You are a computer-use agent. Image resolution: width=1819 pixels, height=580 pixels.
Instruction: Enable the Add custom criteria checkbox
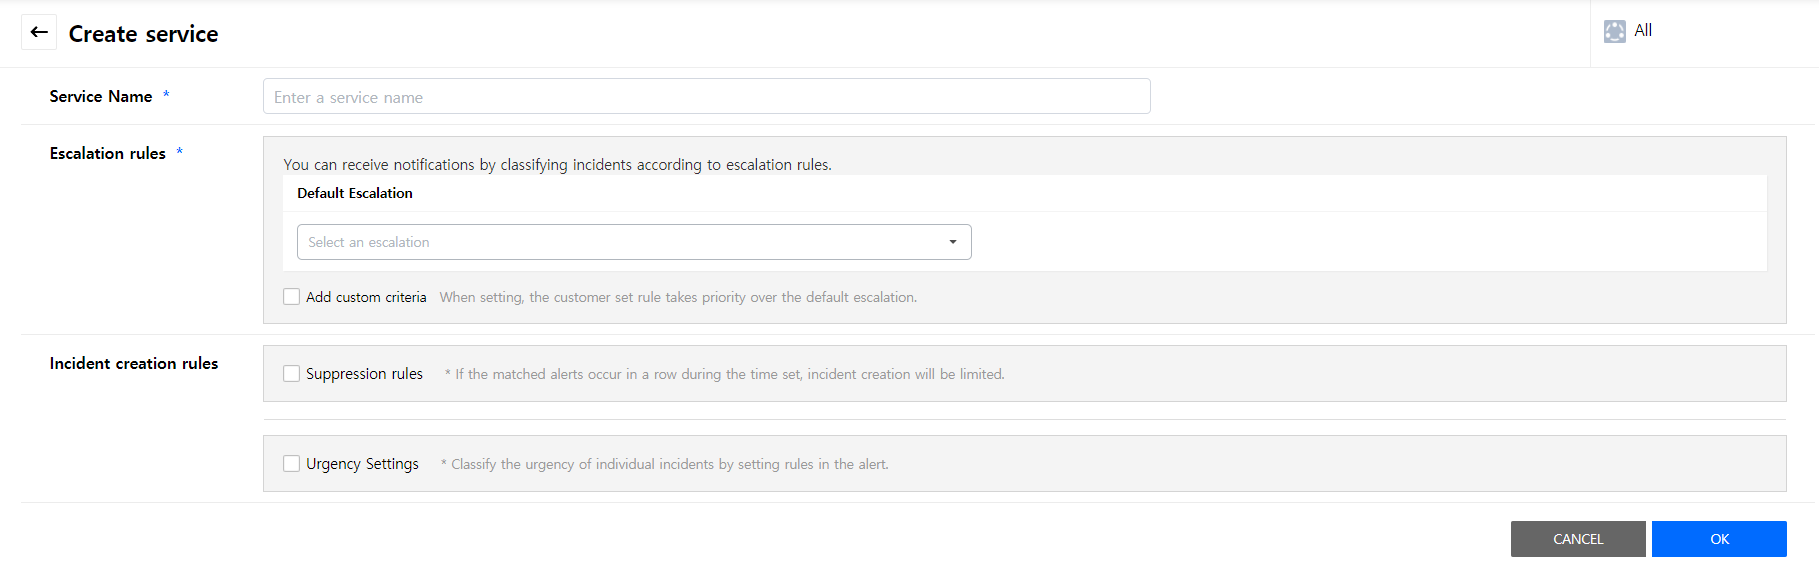click(x=292, y=297)
